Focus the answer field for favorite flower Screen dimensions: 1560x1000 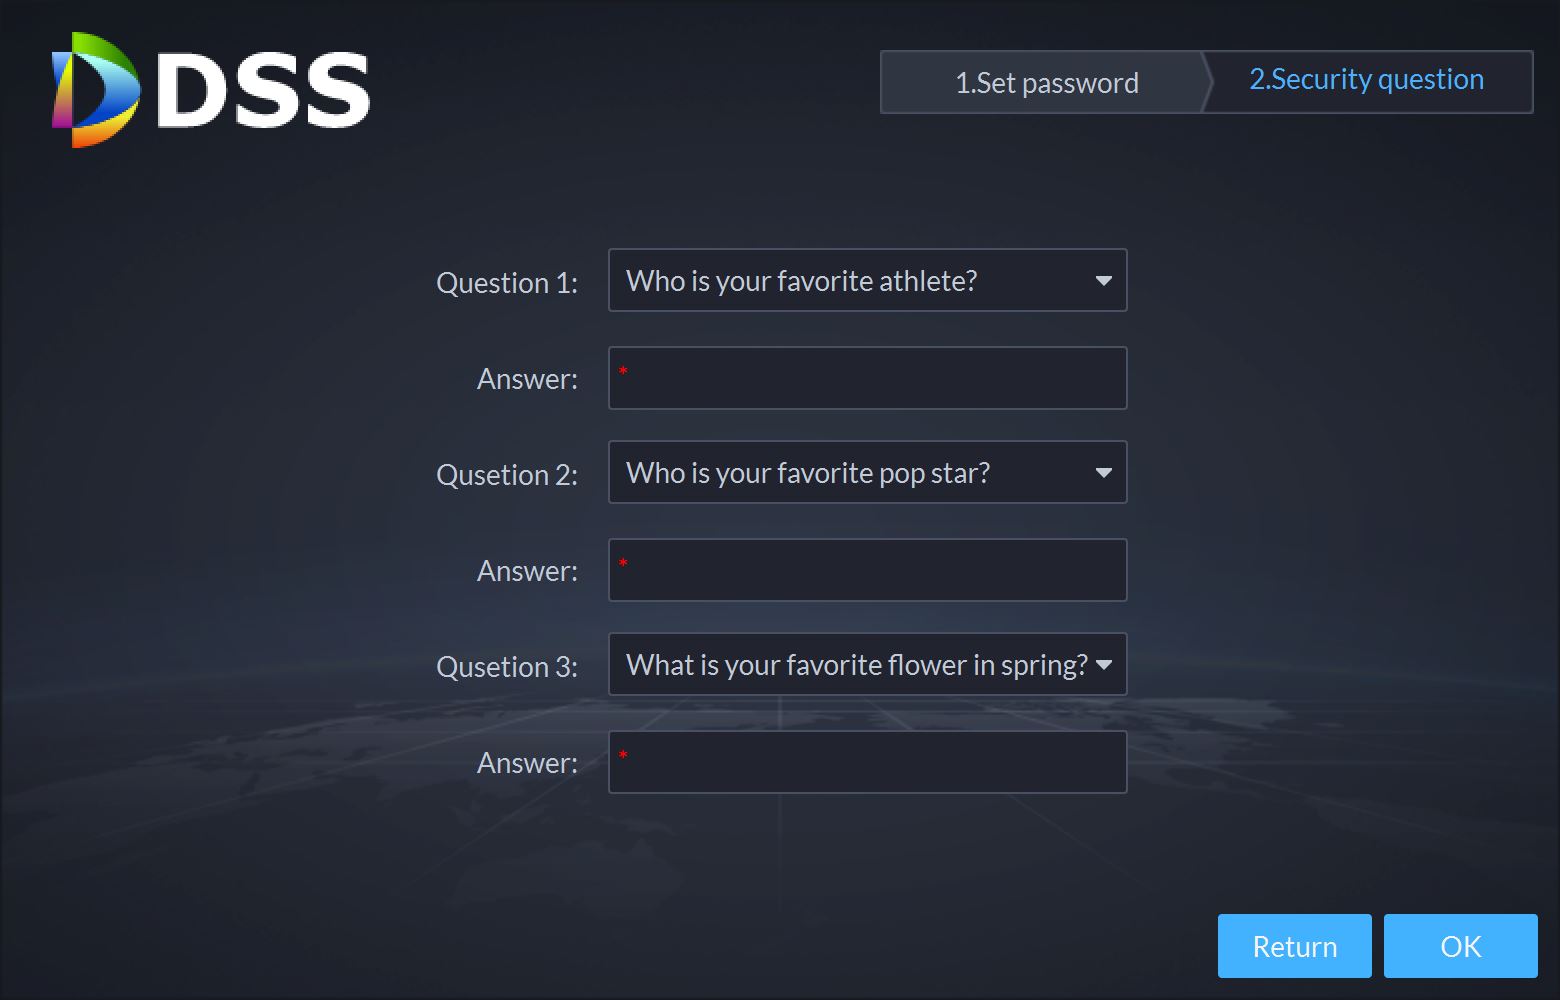(867, 762)
